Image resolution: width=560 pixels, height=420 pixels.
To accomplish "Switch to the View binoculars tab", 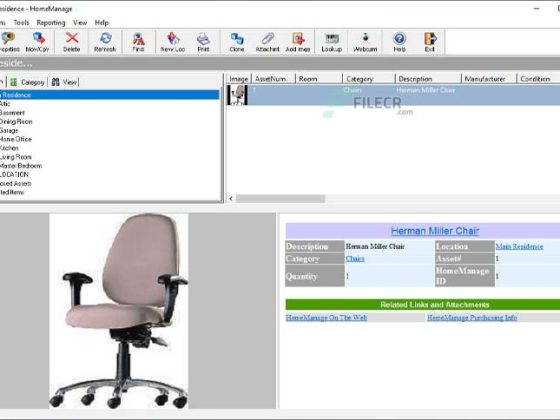I will (64, 82).
